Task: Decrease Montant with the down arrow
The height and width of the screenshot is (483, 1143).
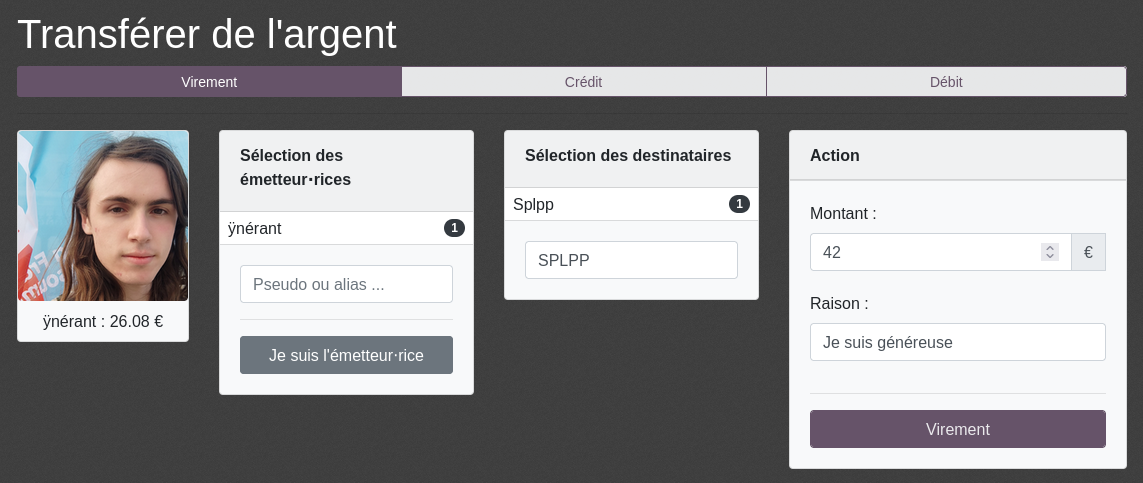Action: [x=1050, y=257]
